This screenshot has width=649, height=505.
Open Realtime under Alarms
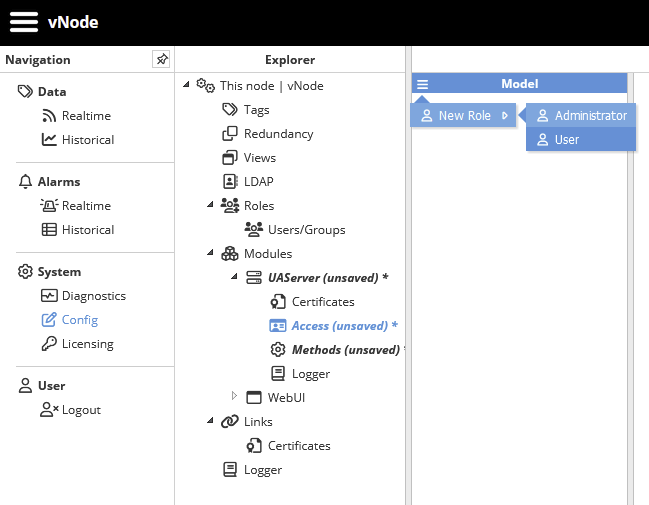click(x=86, y=206)
